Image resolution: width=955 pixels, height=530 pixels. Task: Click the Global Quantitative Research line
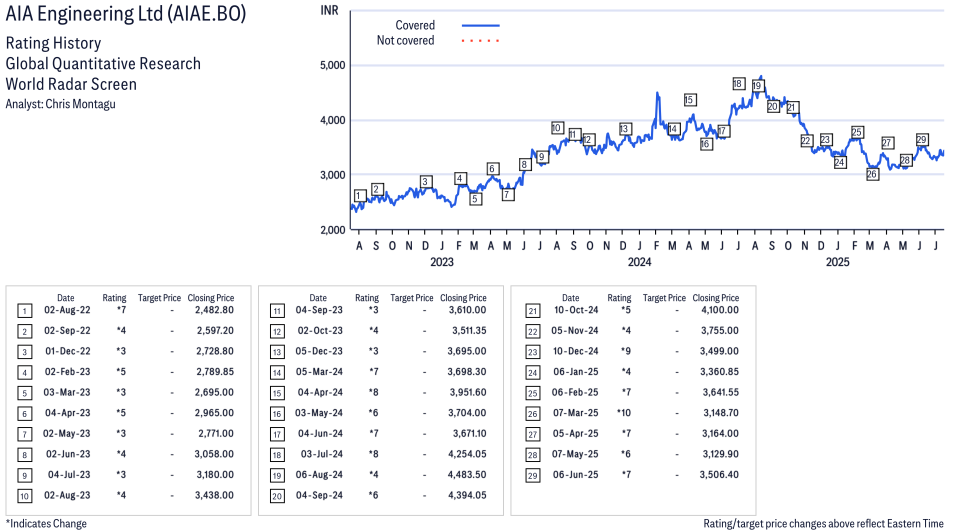(103, 64)
